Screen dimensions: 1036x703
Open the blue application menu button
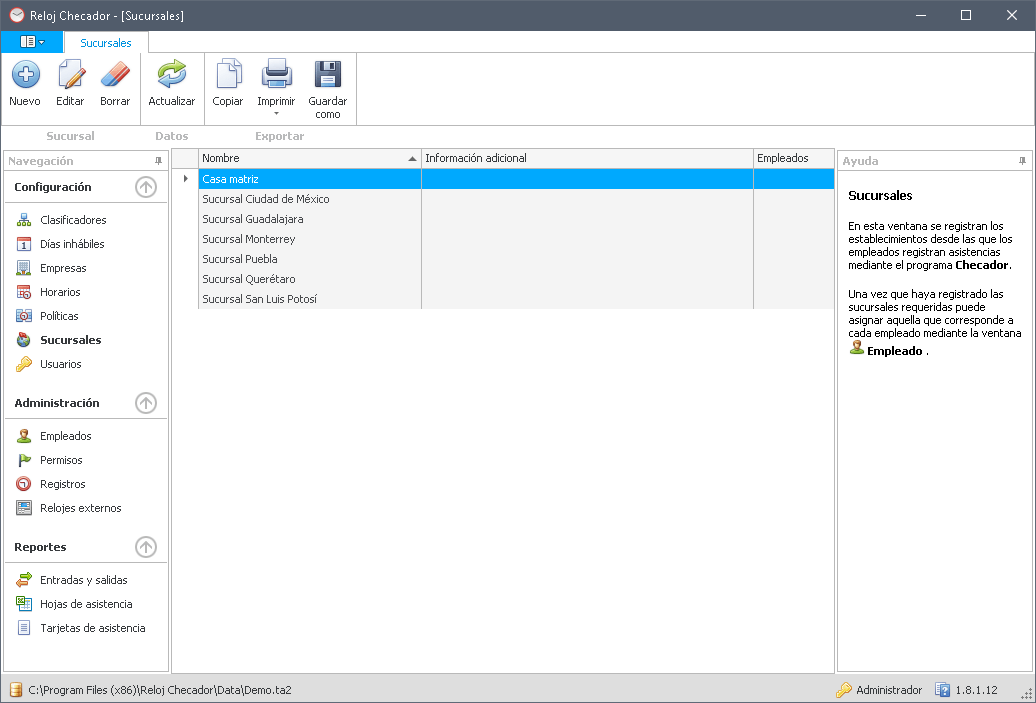click(x=32, y=42)
